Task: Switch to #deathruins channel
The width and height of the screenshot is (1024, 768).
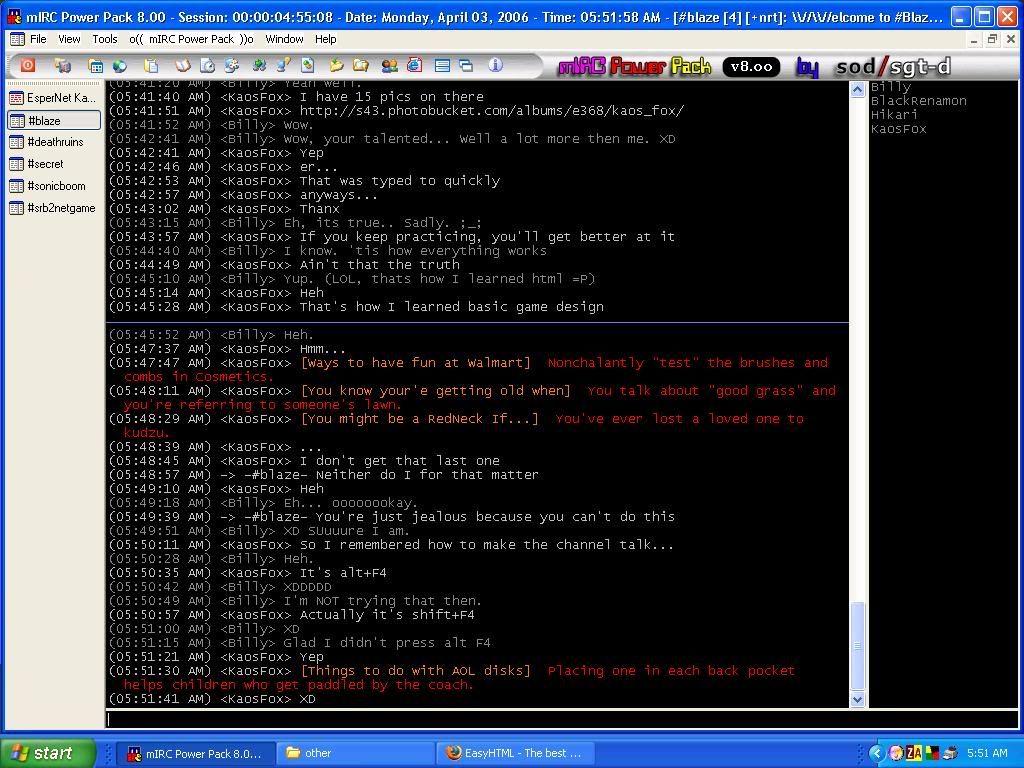Action: click(x=54, y=142)
